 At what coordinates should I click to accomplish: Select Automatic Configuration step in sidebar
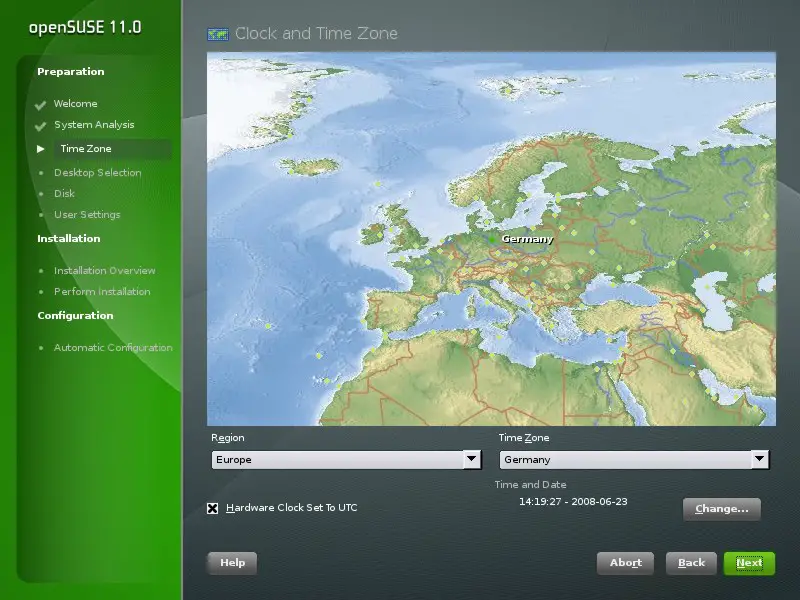pos(113,347)
